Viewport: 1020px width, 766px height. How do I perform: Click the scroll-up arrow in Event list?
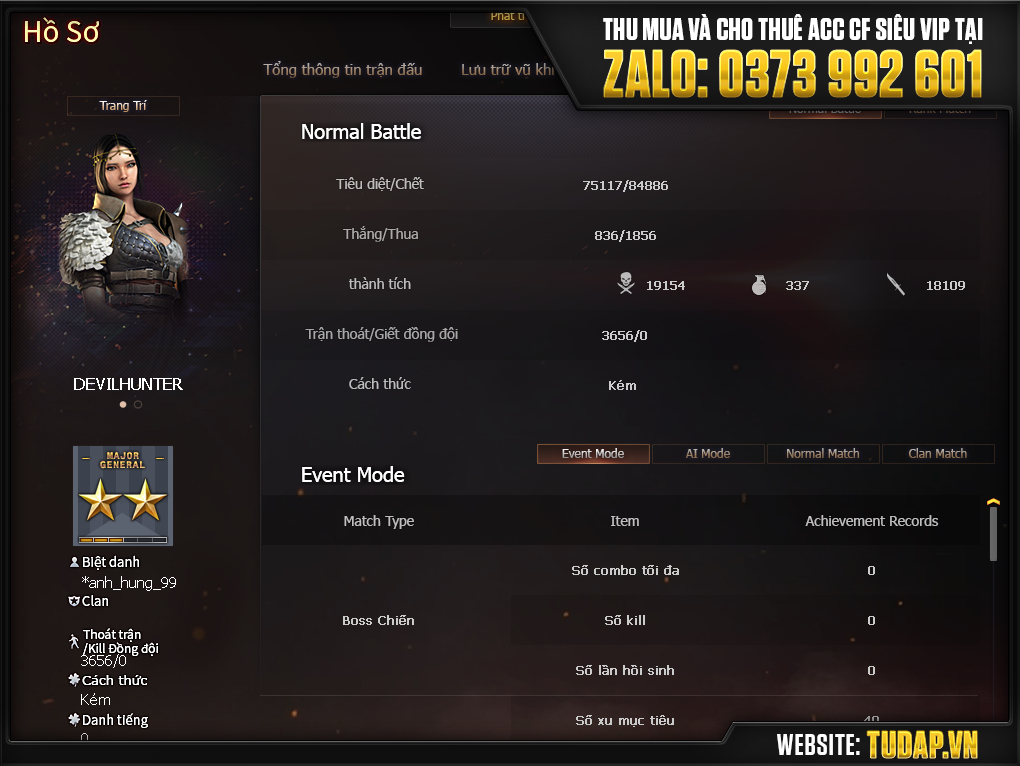993,502
